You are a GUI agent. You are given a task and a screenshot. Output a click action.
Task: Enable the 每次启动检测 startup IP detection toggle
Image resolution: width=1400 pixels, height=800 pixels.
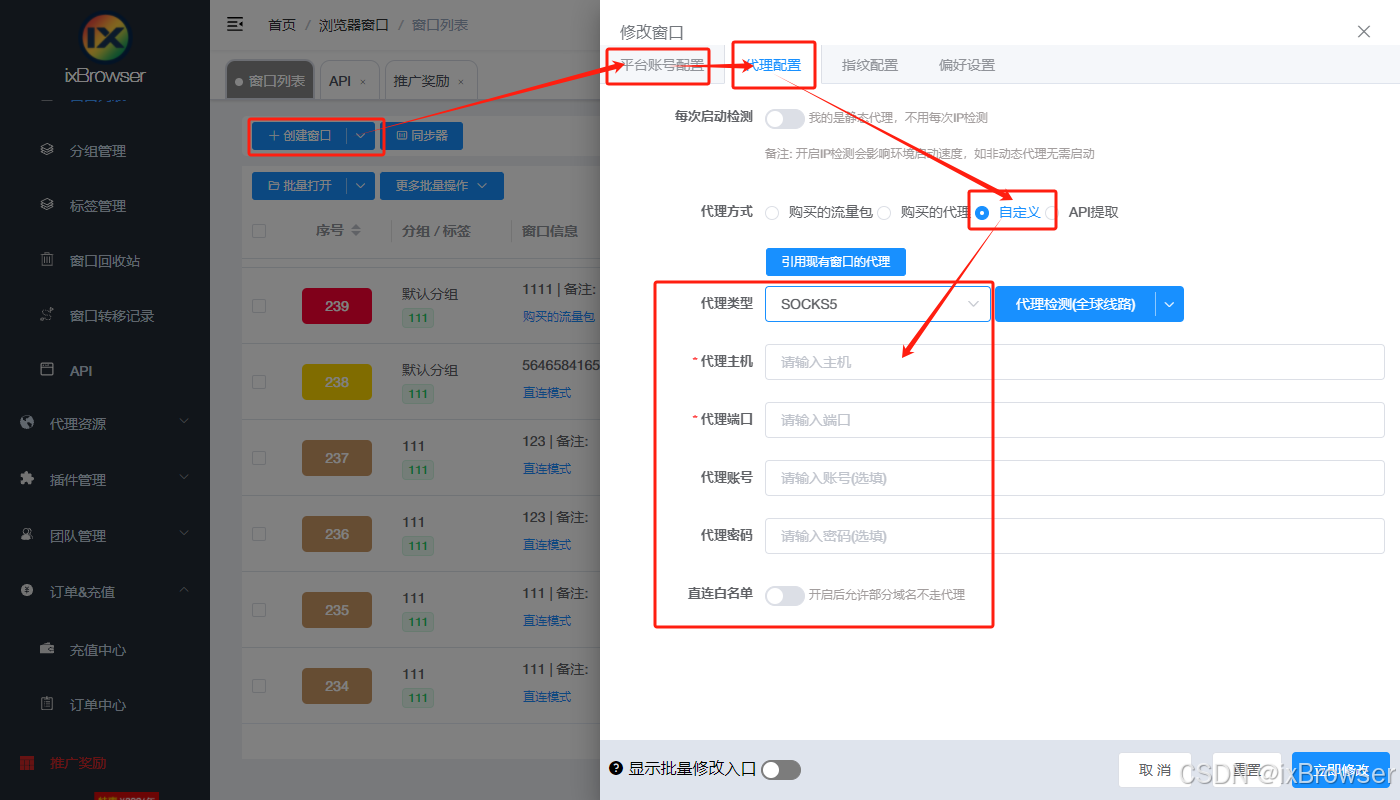pos(784,118)
